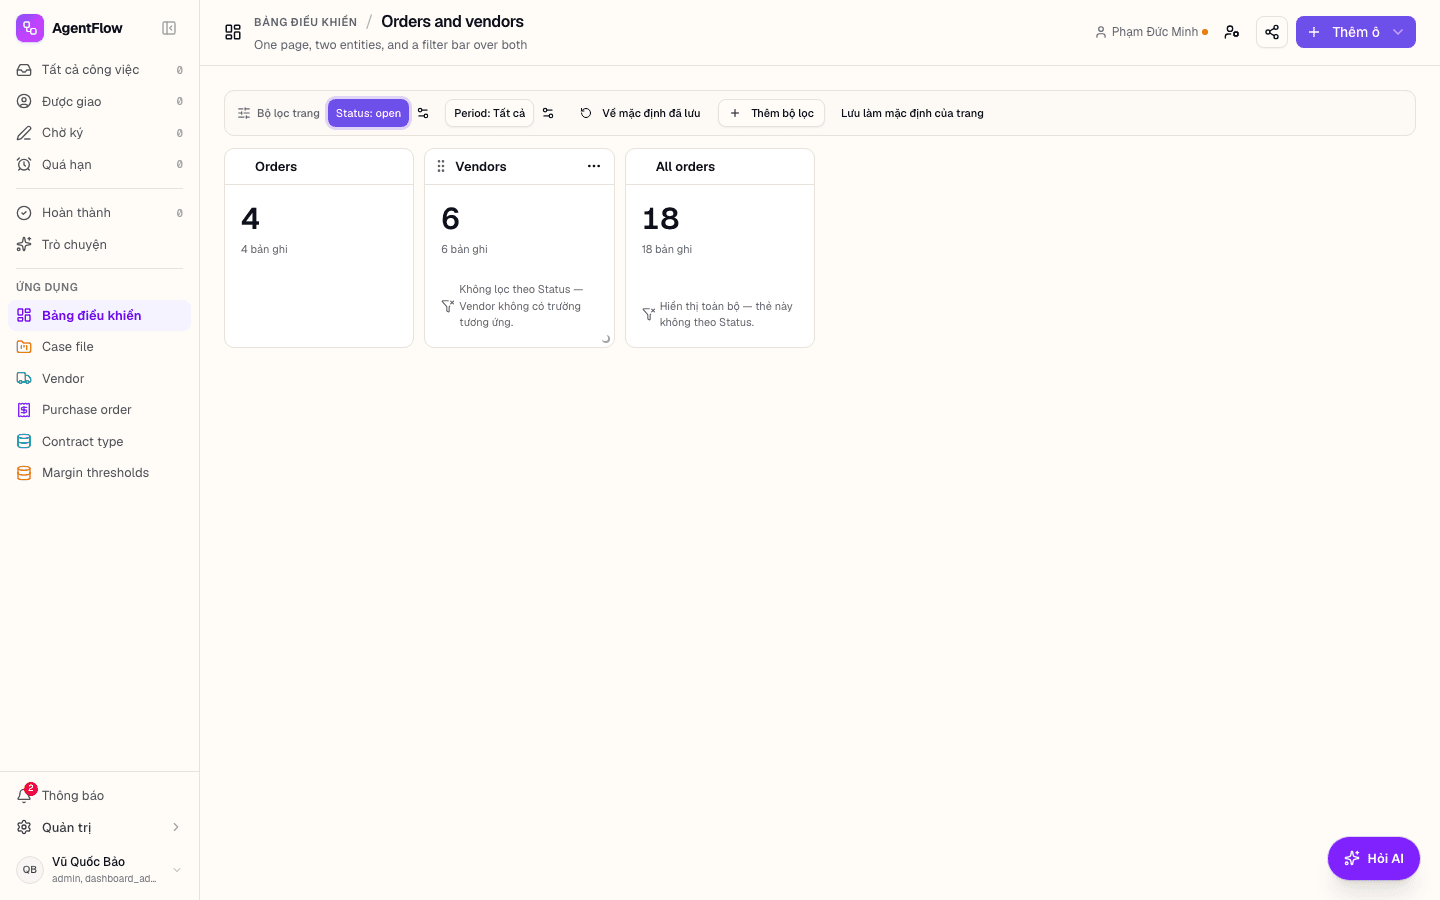Expand the Thêm ô dropdown arrow

tap(1399, 32)
